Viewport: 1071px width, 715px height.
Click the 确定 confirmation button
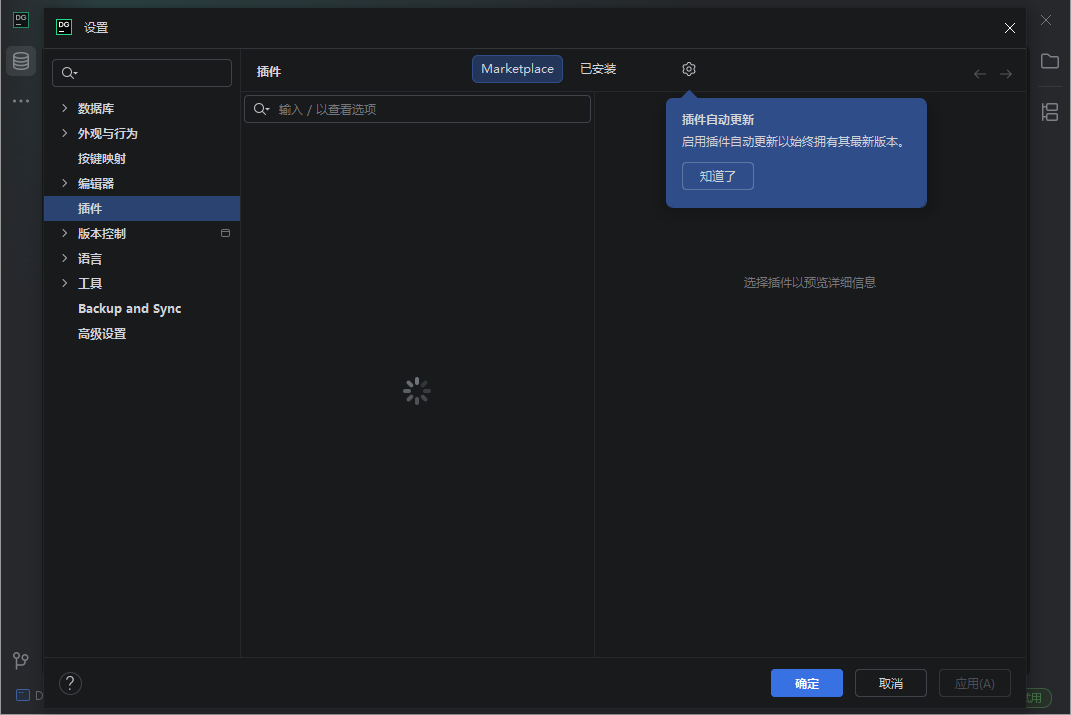click(806, 683)
